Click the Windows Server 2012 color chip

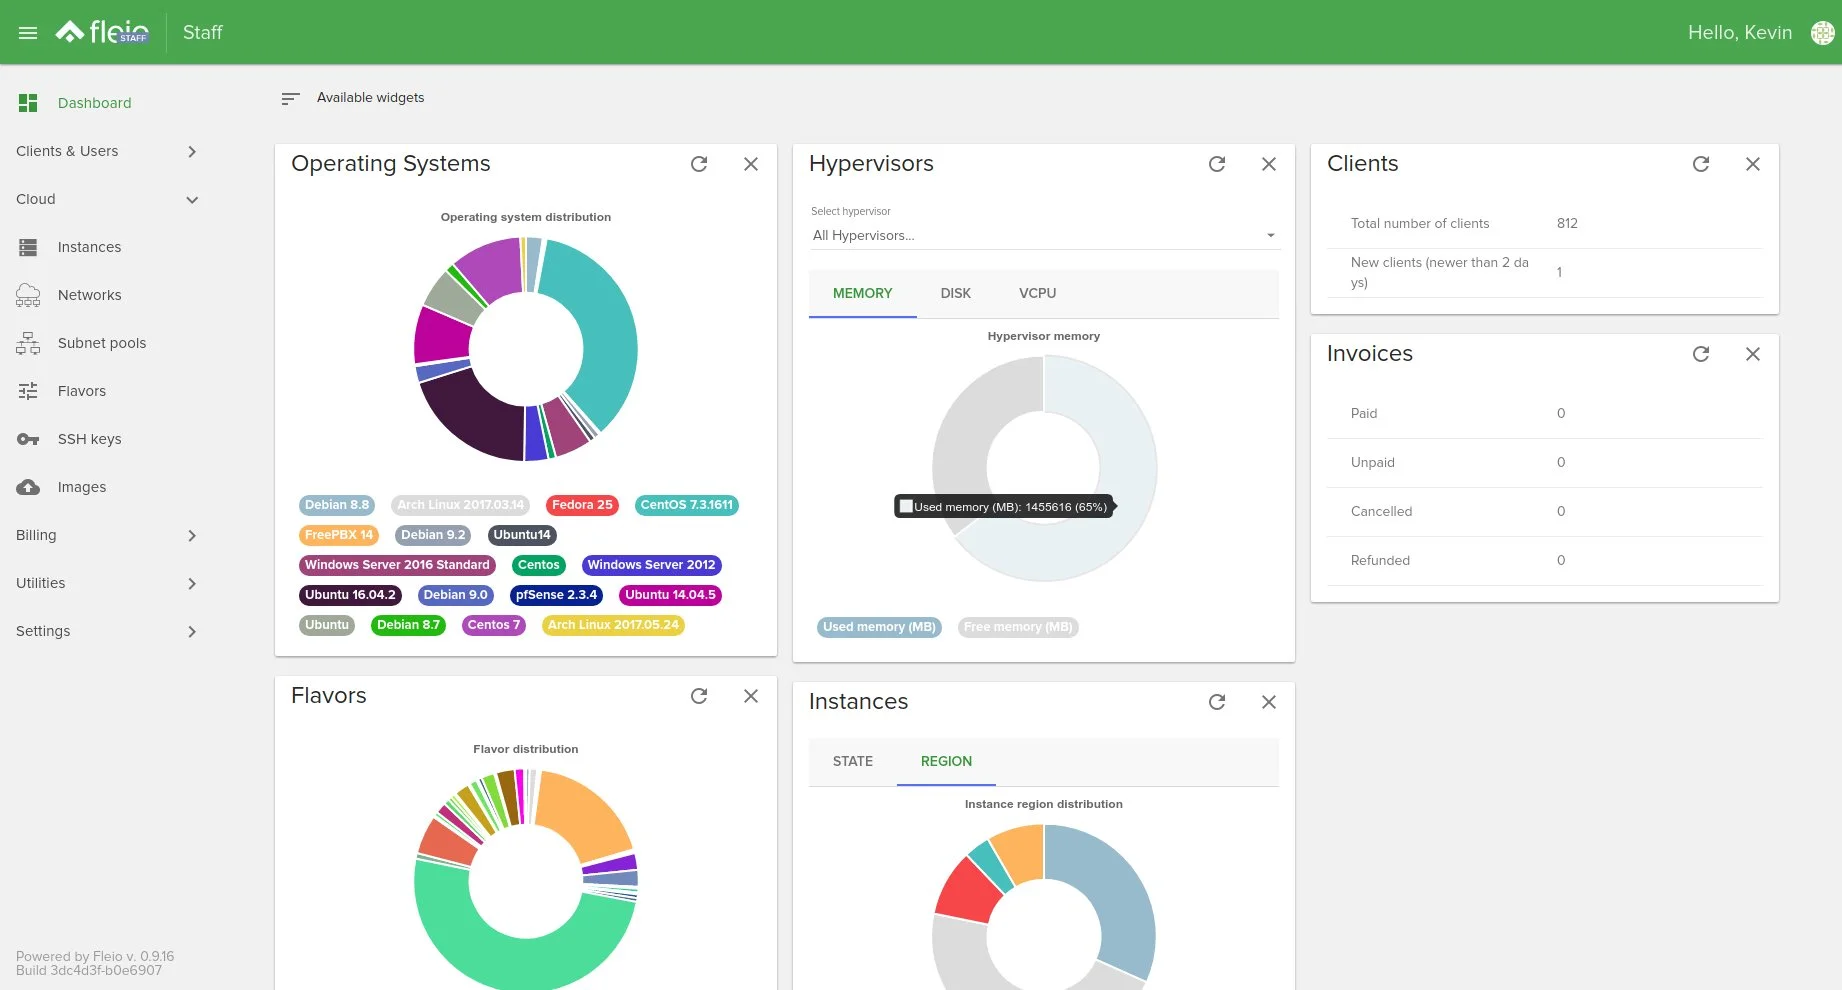click(x=651, y=565)
